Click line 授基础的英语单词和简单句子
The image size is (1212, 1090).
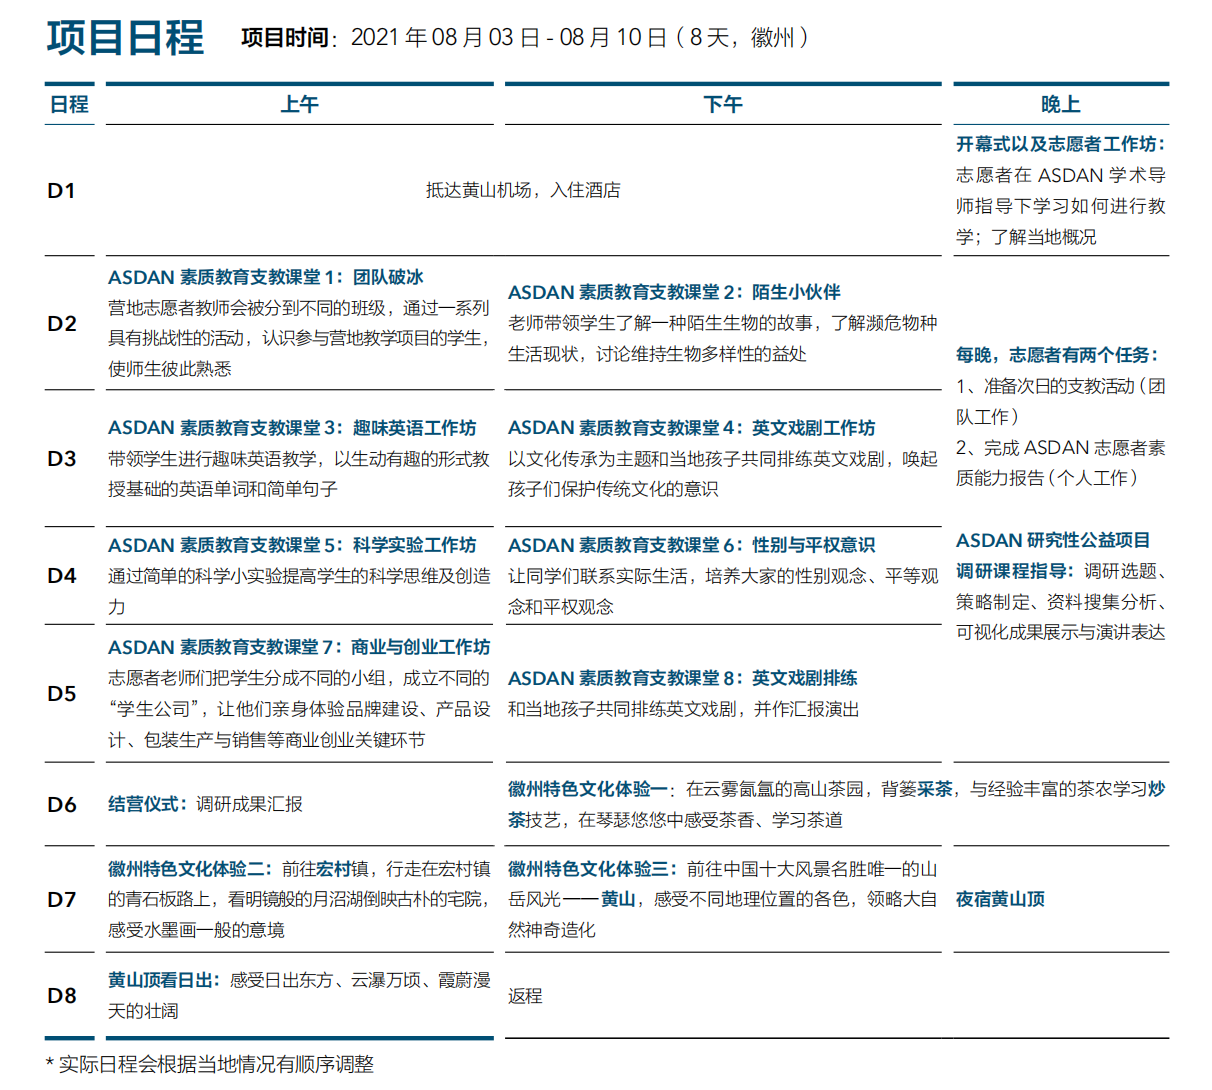click(223, 489)
